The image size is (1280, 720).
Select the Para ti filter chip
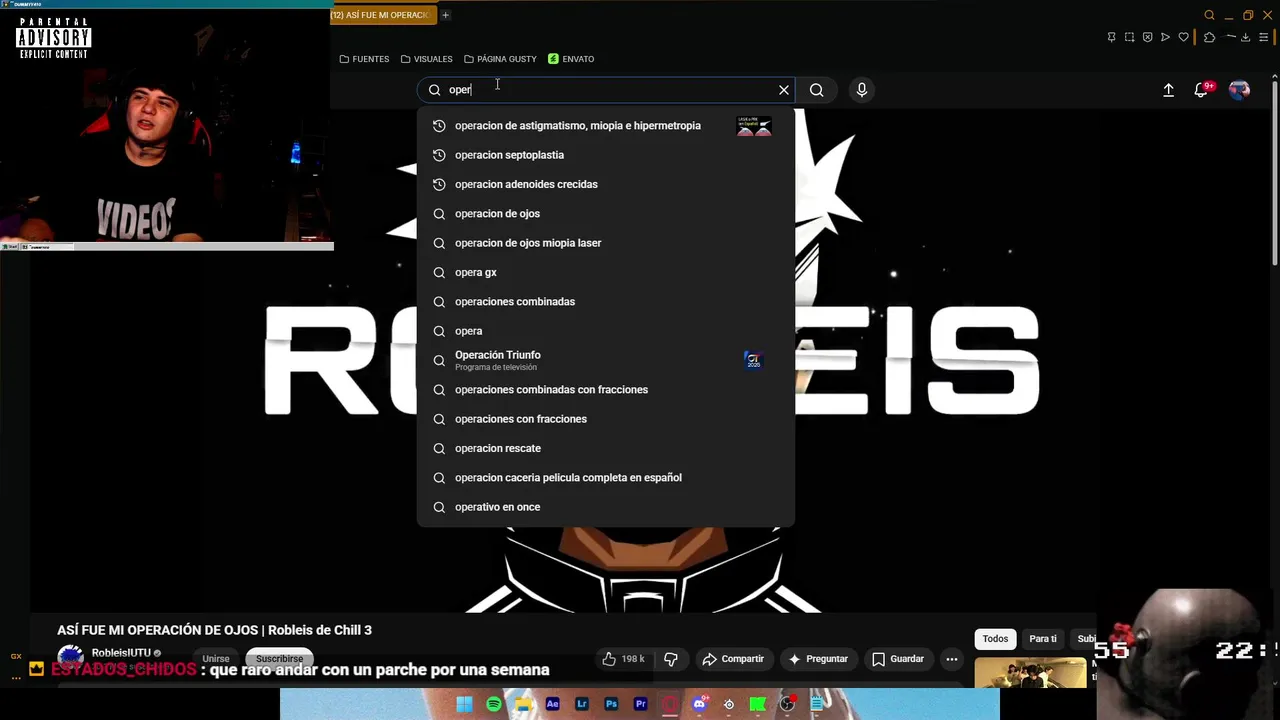1043,639
